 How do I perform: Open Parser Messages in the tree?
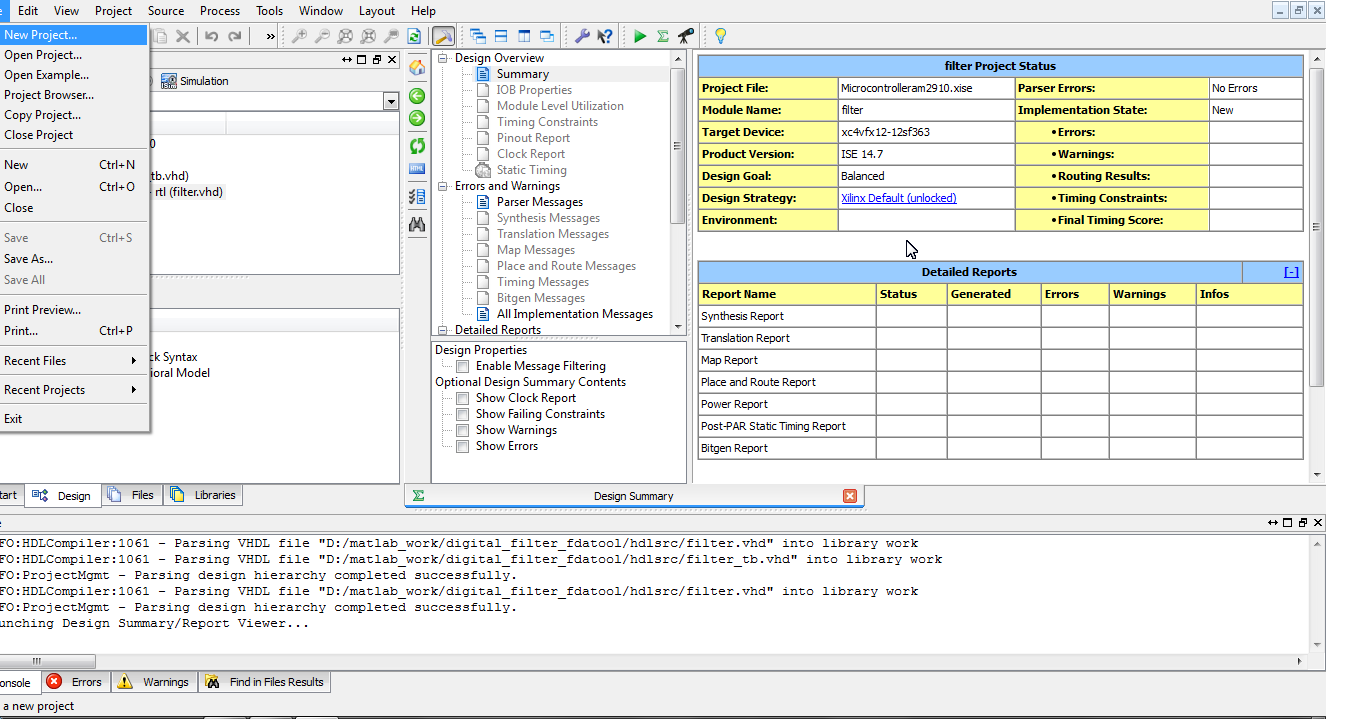click(x=540, y=202)
